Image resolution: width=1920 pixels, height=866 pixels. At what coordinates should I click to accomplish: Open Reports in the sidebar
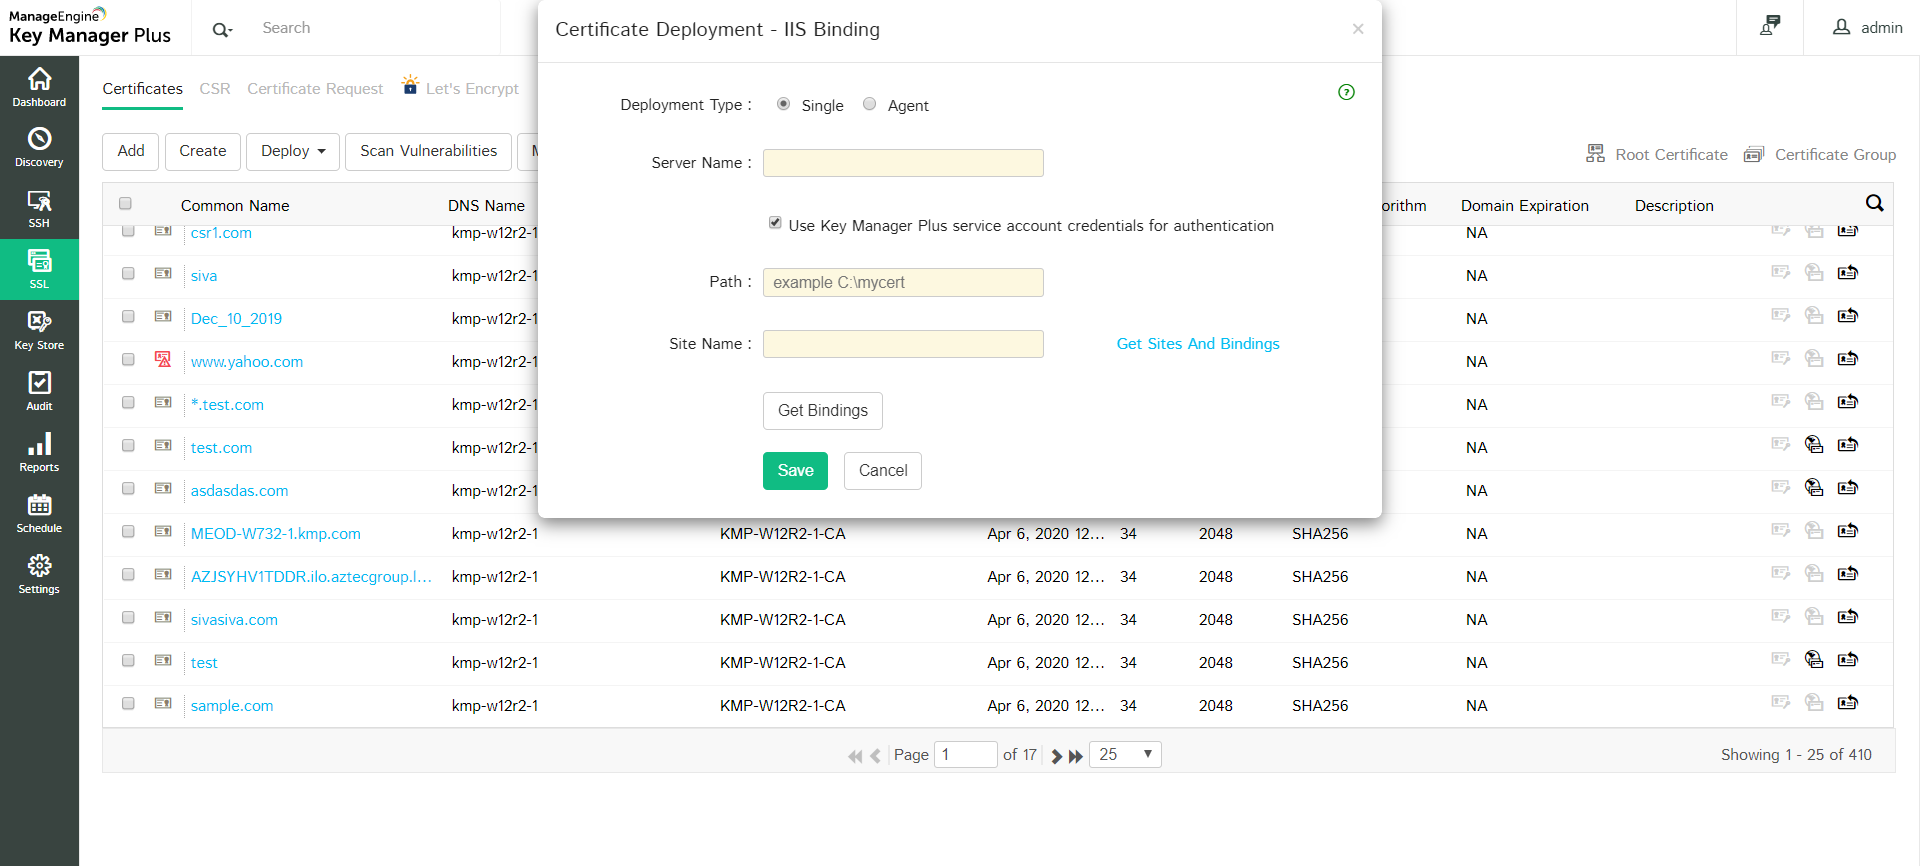point(39,452)
